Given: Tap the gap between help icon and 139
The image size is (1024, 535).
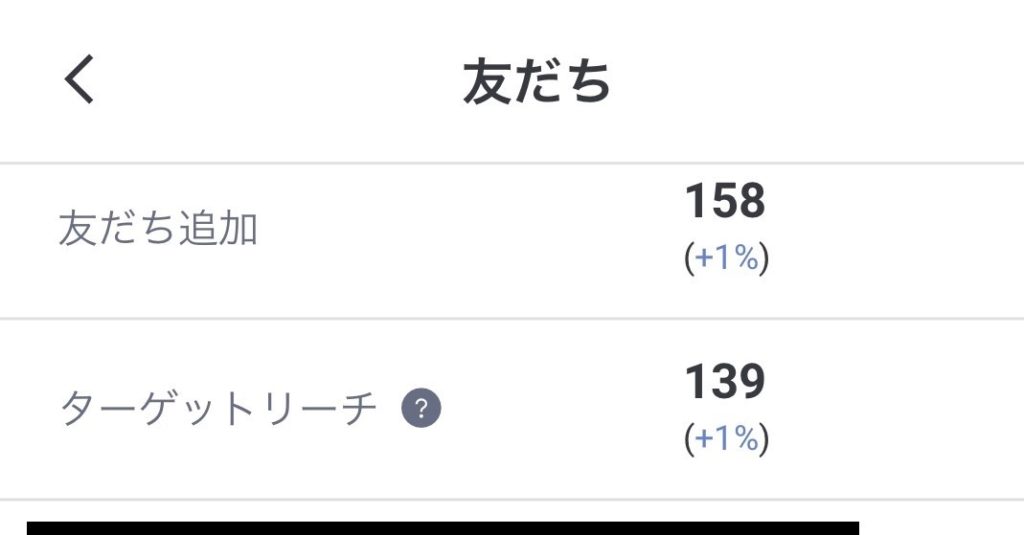Looking at the screenshot, I should click(x=562, y=409).
